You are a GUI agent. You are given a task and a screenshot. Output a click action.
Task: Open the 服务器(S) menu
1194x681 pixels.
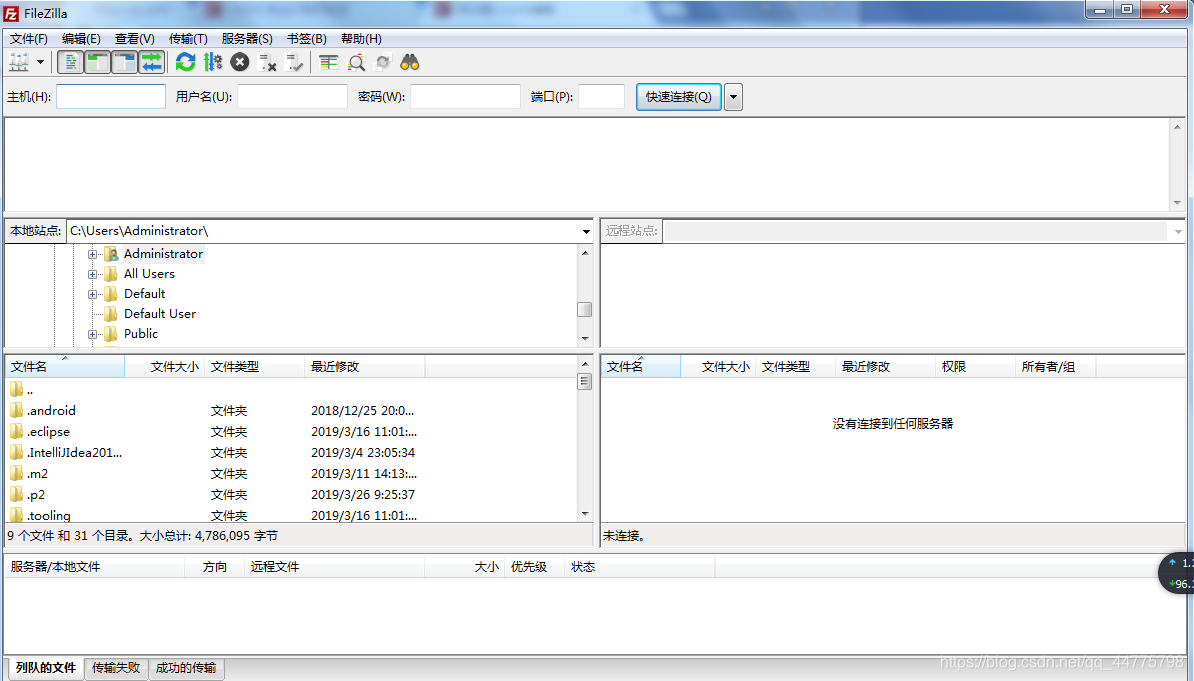point(247,39)
